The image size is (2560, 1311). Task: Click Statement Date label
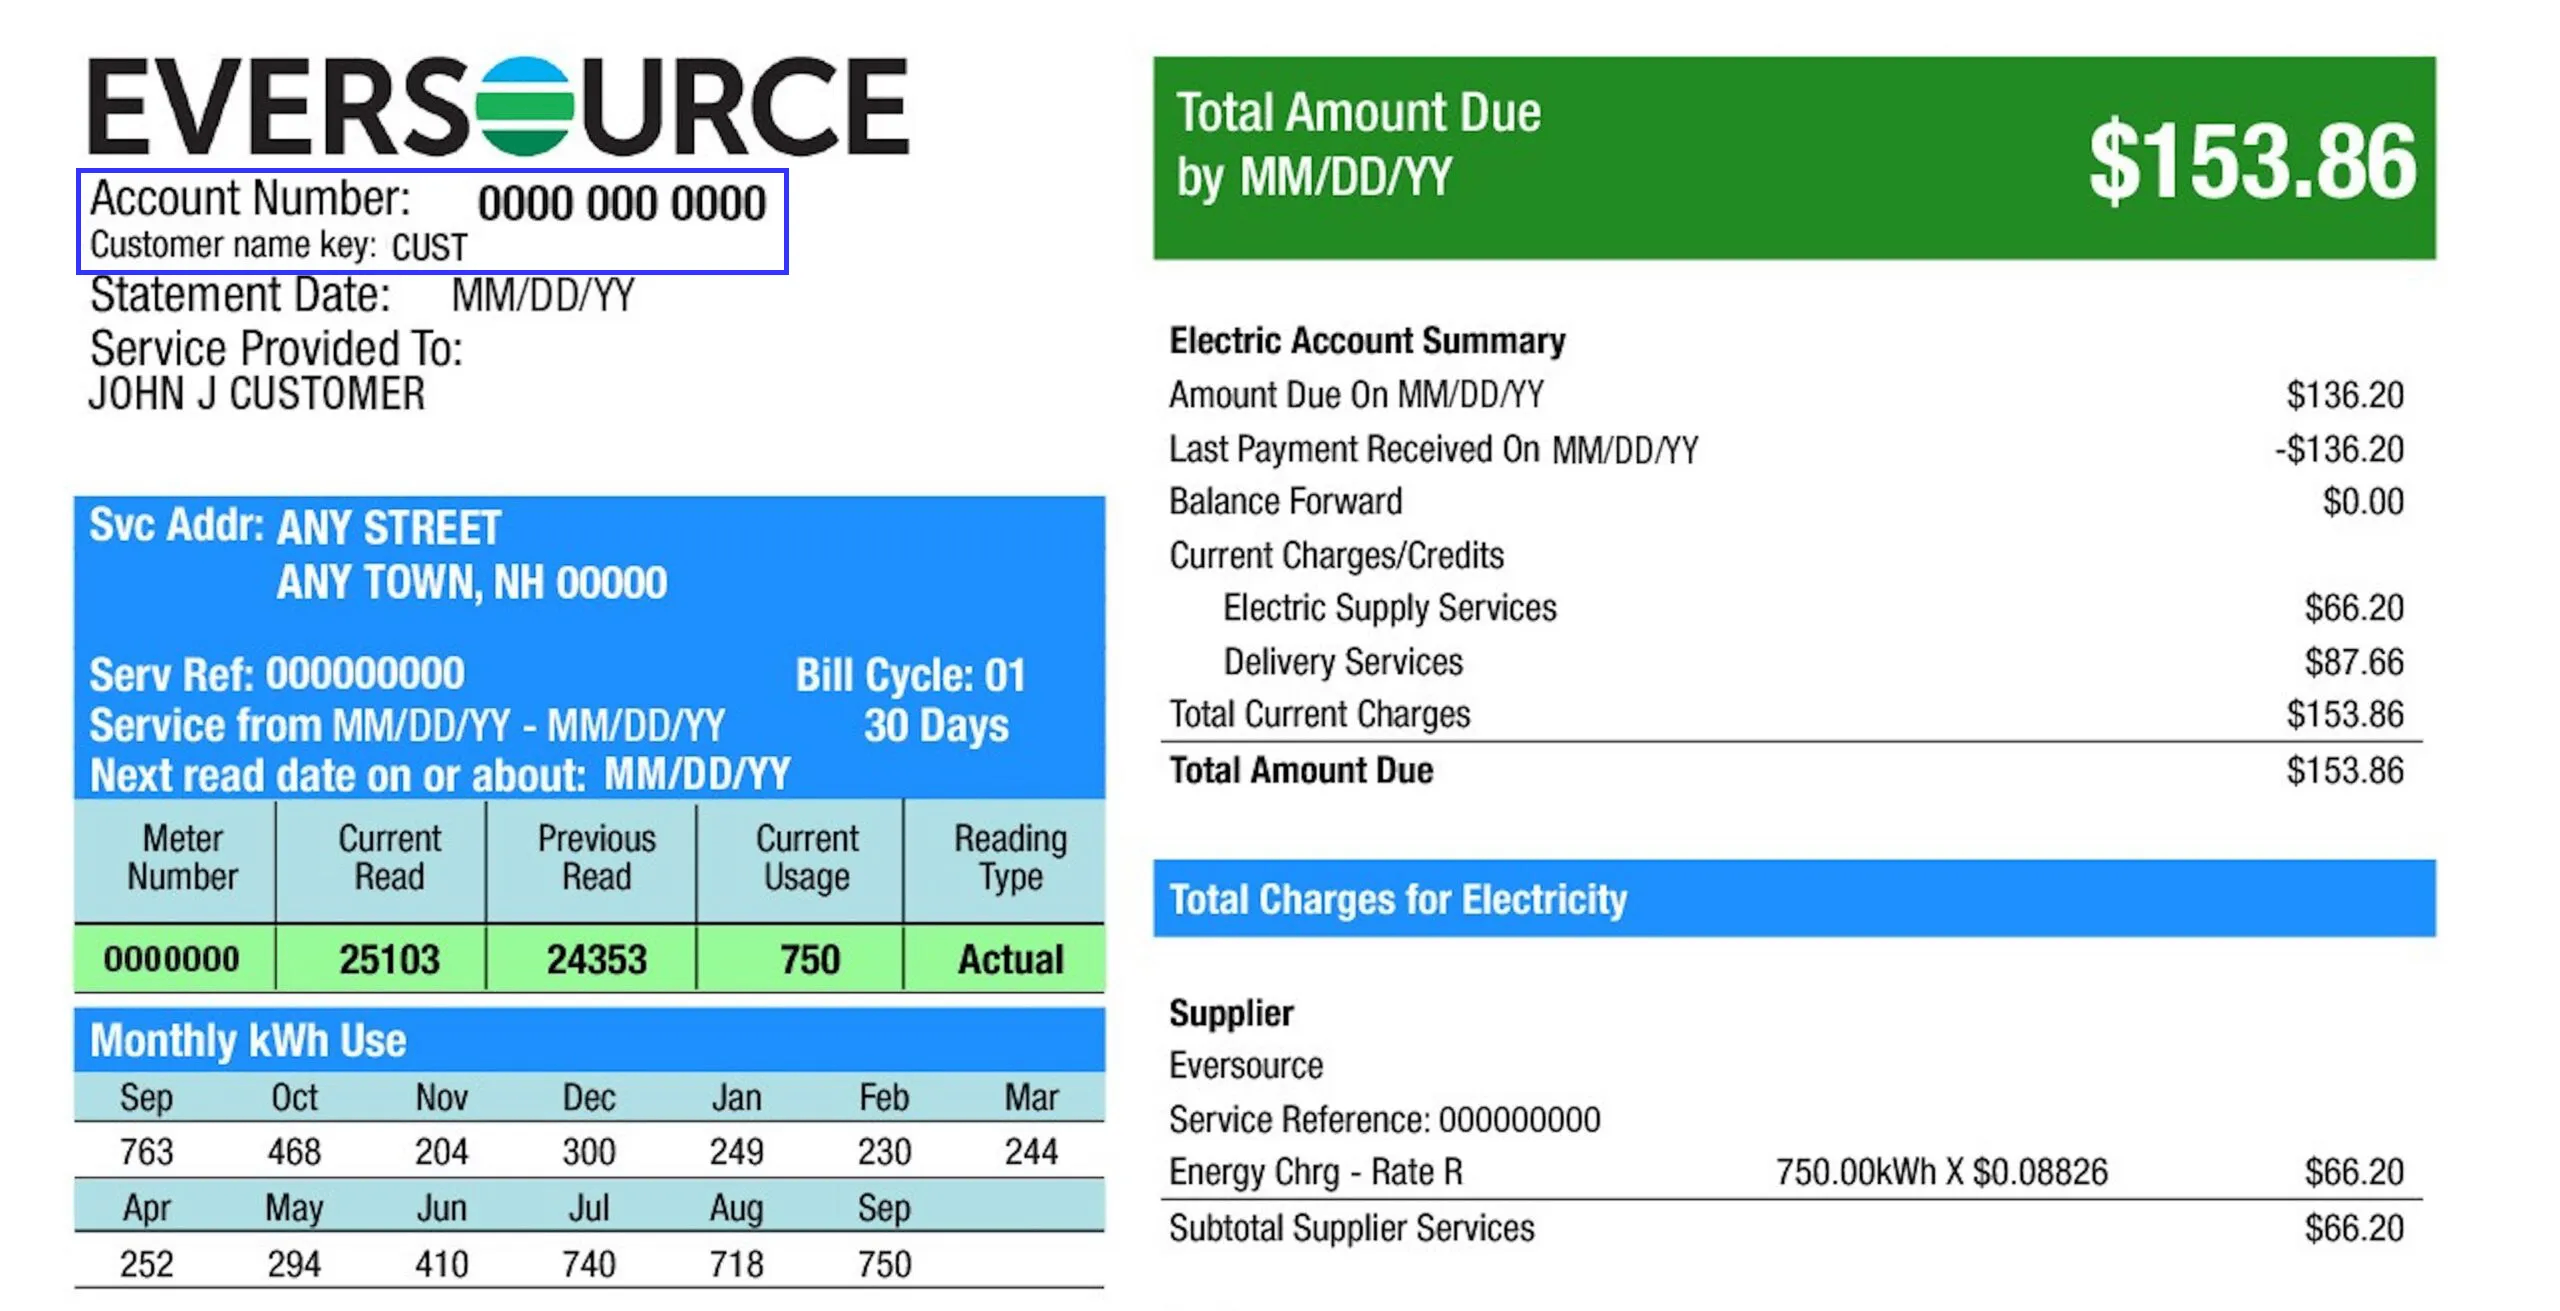(240, 295)
